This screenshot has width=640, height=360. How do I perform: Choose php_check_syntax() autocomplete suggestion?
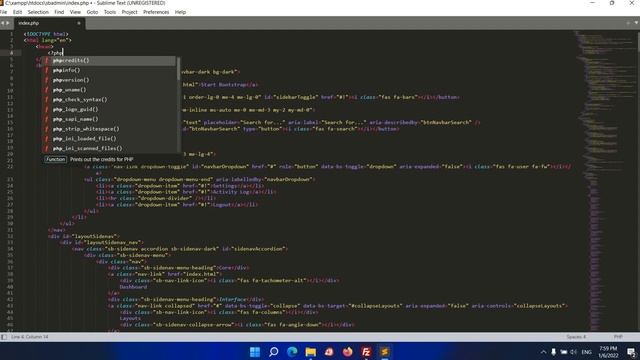109,100
